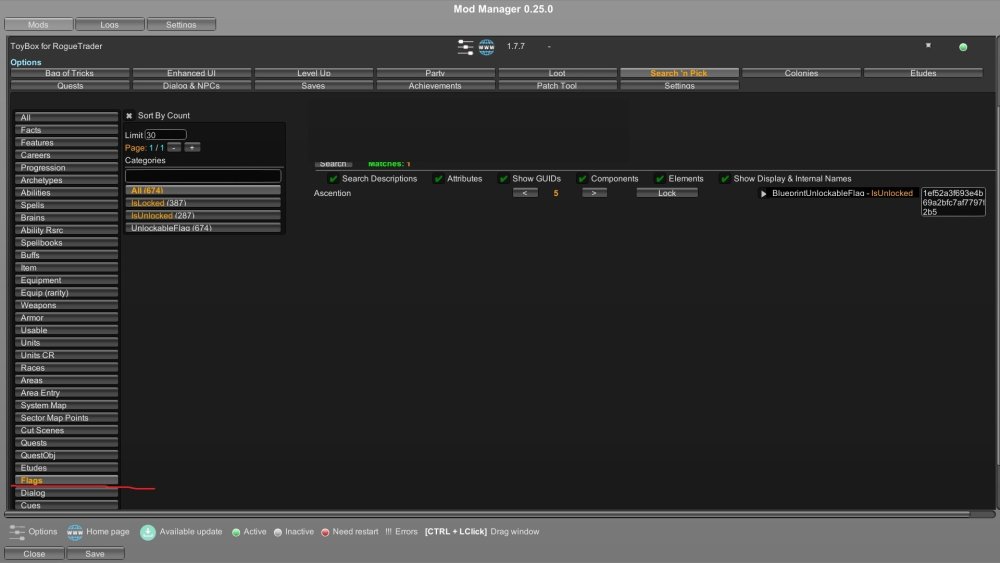Image resolution: width=1000 pixels, height=563 pixels.
Task: Open the ToyBox www home page icon
Action: click(x=487, y=46)
